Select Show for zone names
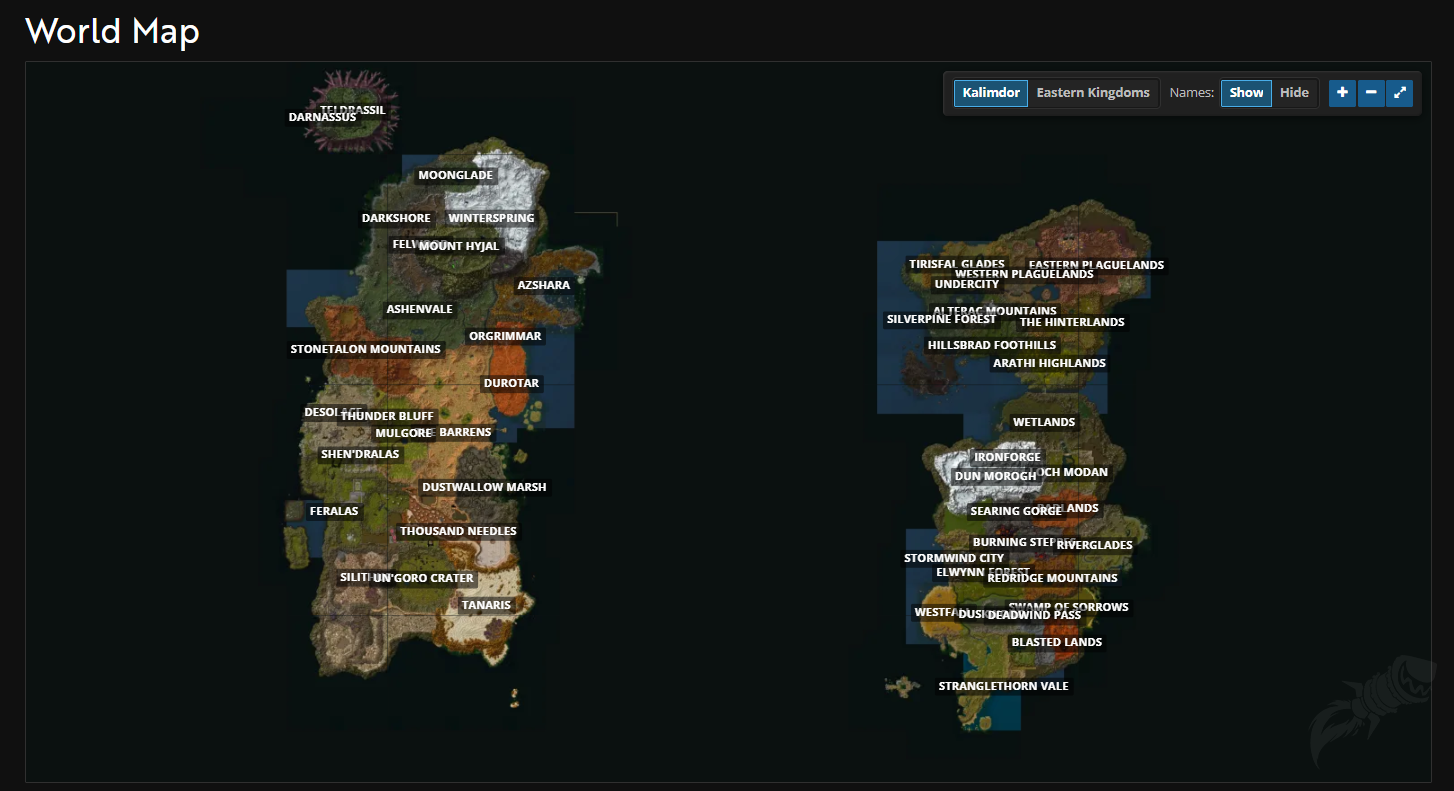 click(x=1246, y=93)
